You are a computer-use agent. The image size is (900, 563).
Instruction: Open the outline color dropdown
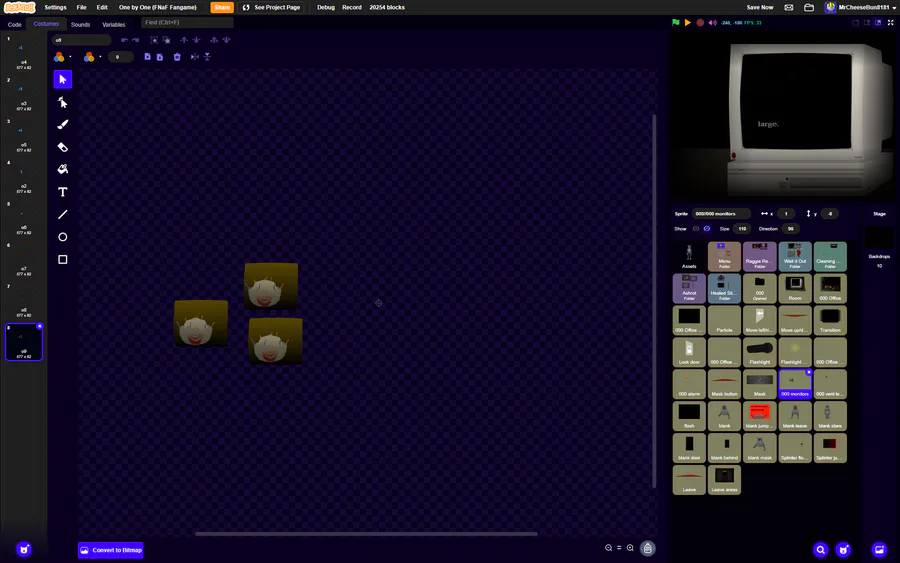click(100, 57)
